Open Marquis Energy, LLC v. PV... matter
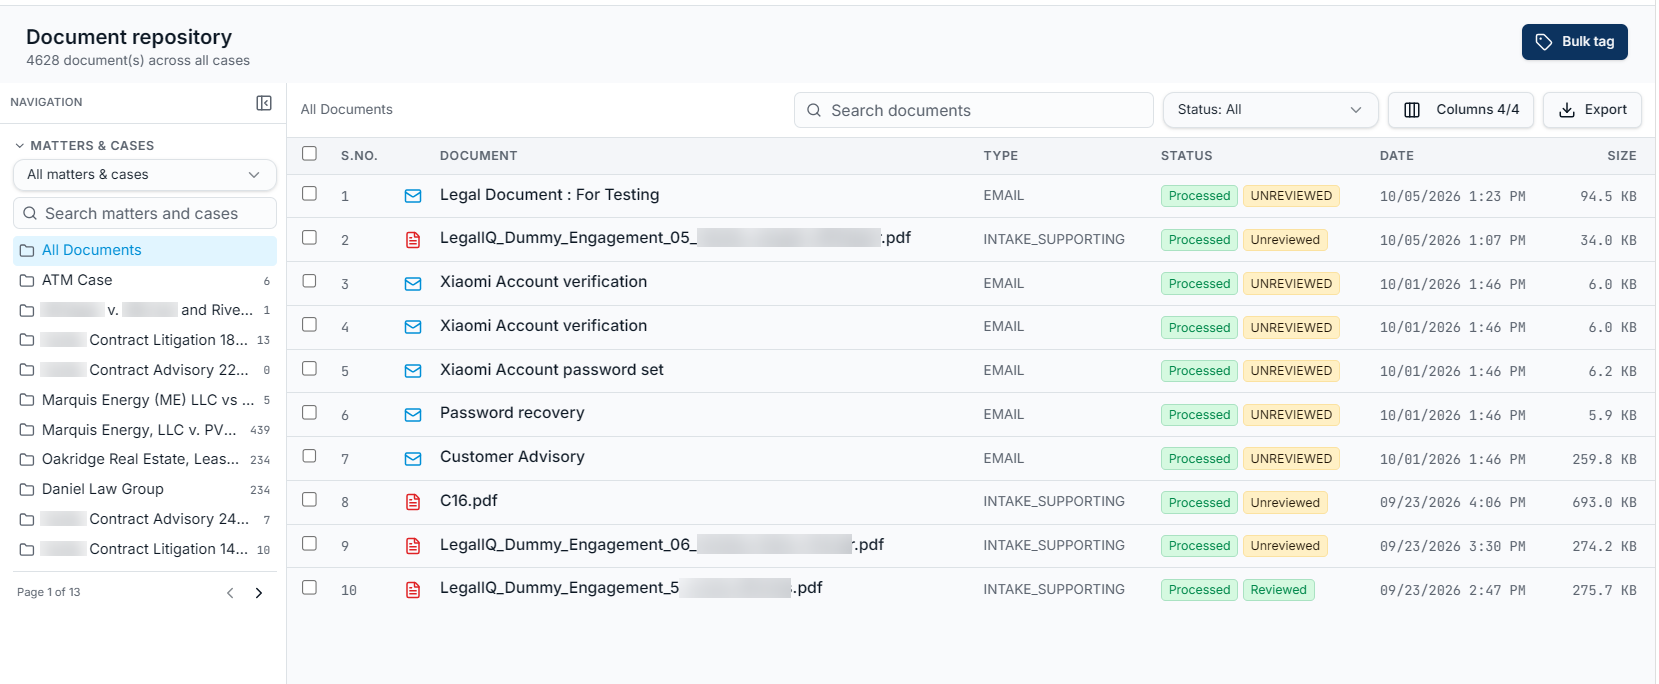Screen dimensions: 1659x684 tap(145, 430)
